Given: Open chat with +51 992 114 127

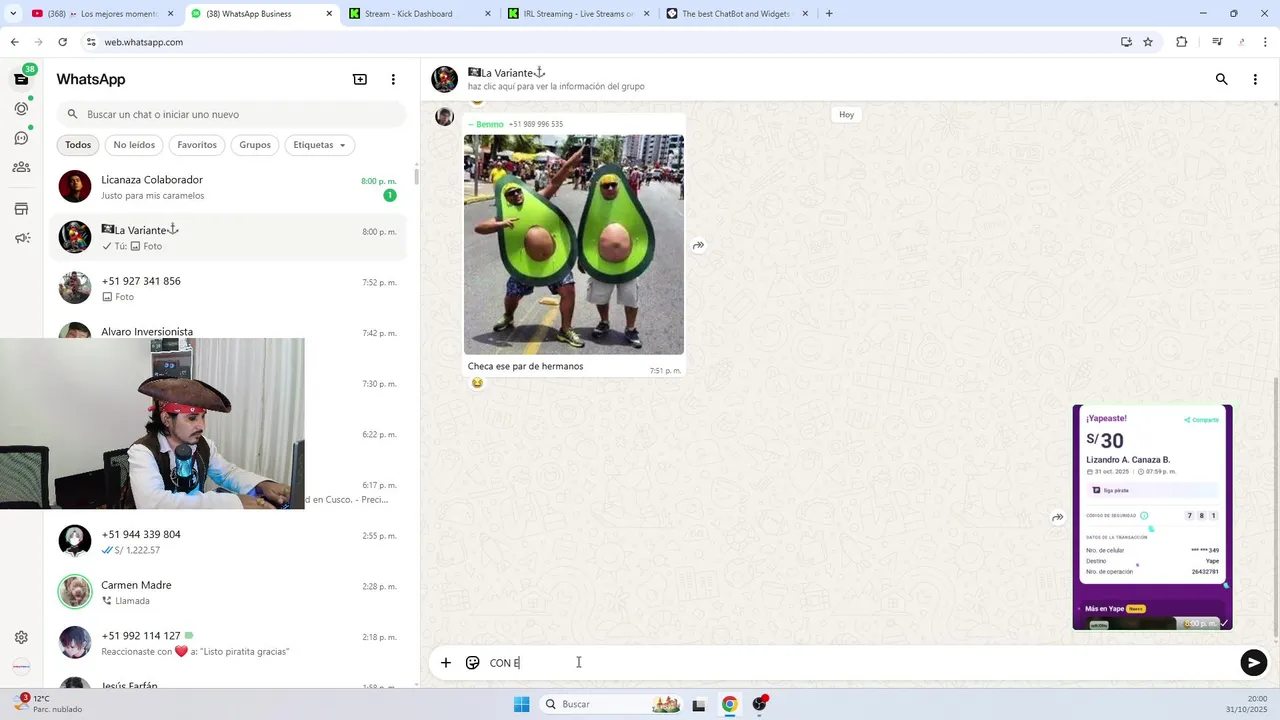Looking at the screenshot, I should click(228, 643).
